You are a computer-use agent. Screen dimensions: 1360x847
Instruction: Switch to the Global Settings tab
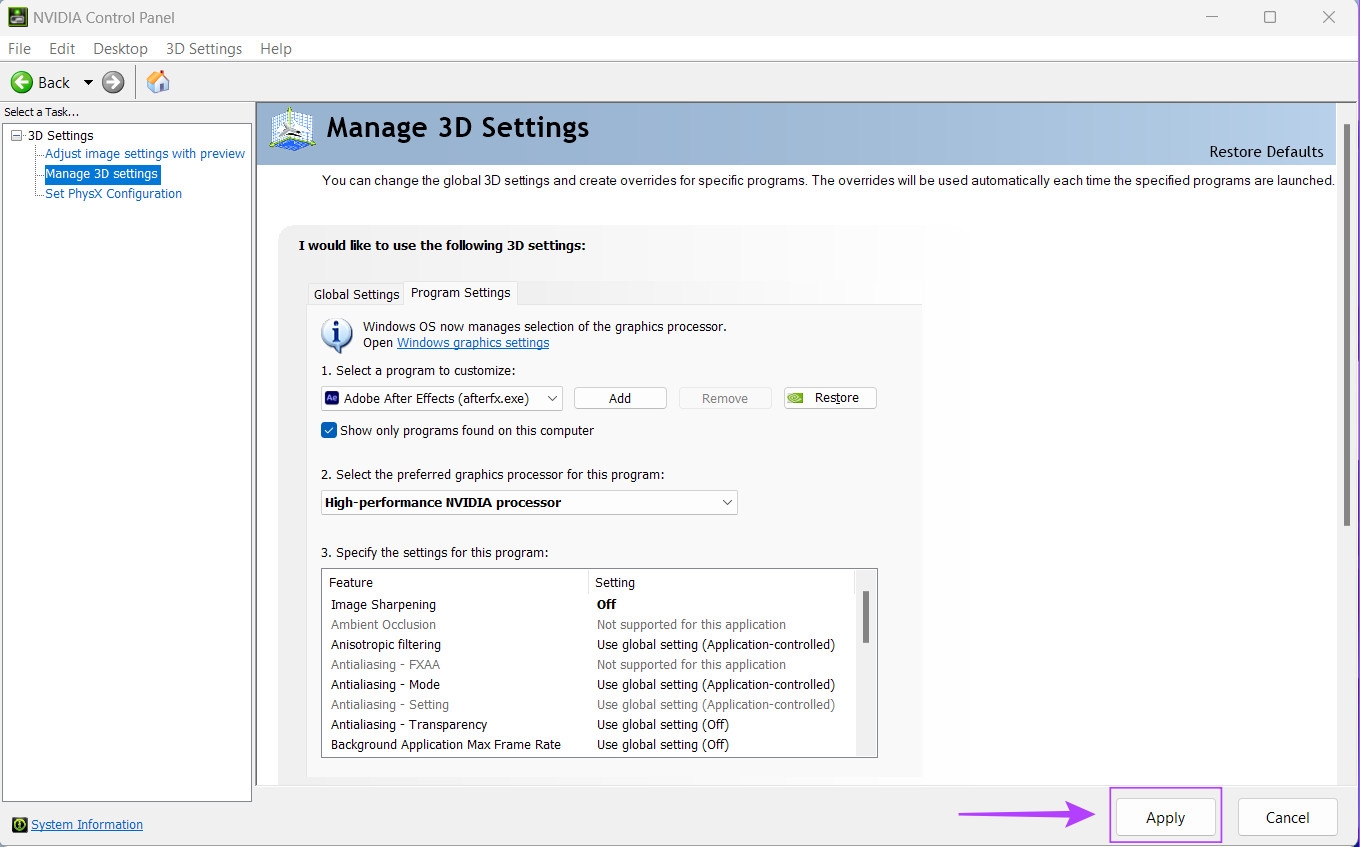coord(356,294)
